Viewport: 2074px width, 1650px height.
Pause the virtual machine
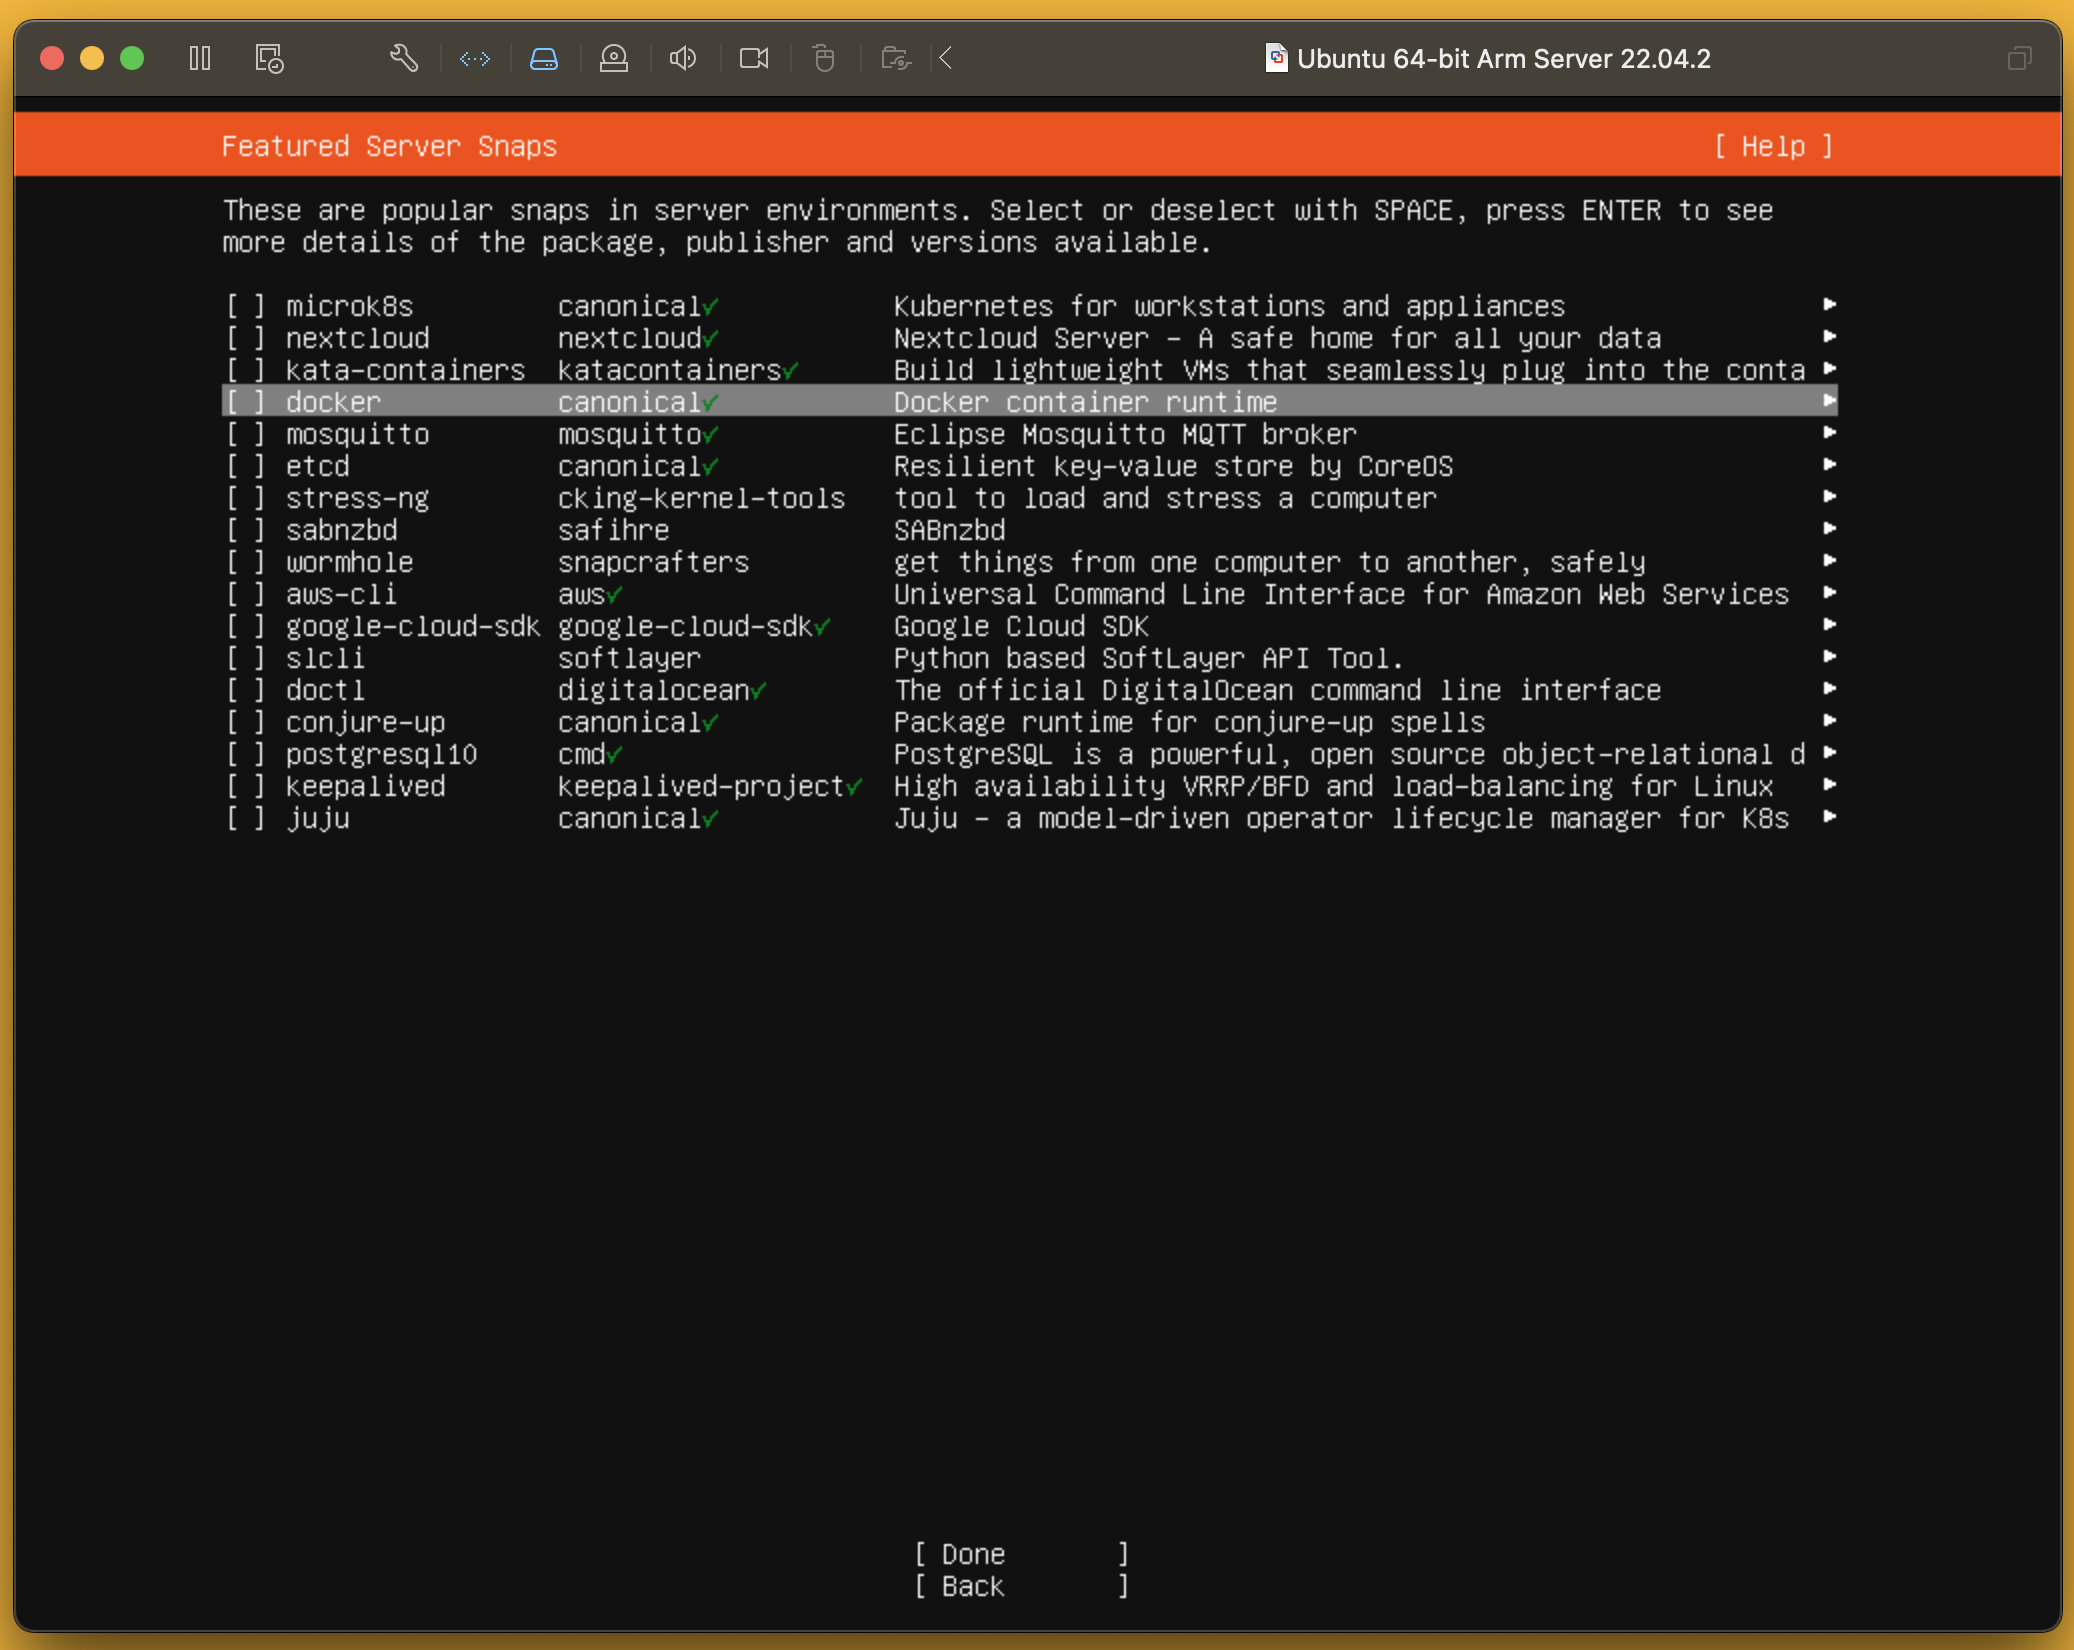200,59
